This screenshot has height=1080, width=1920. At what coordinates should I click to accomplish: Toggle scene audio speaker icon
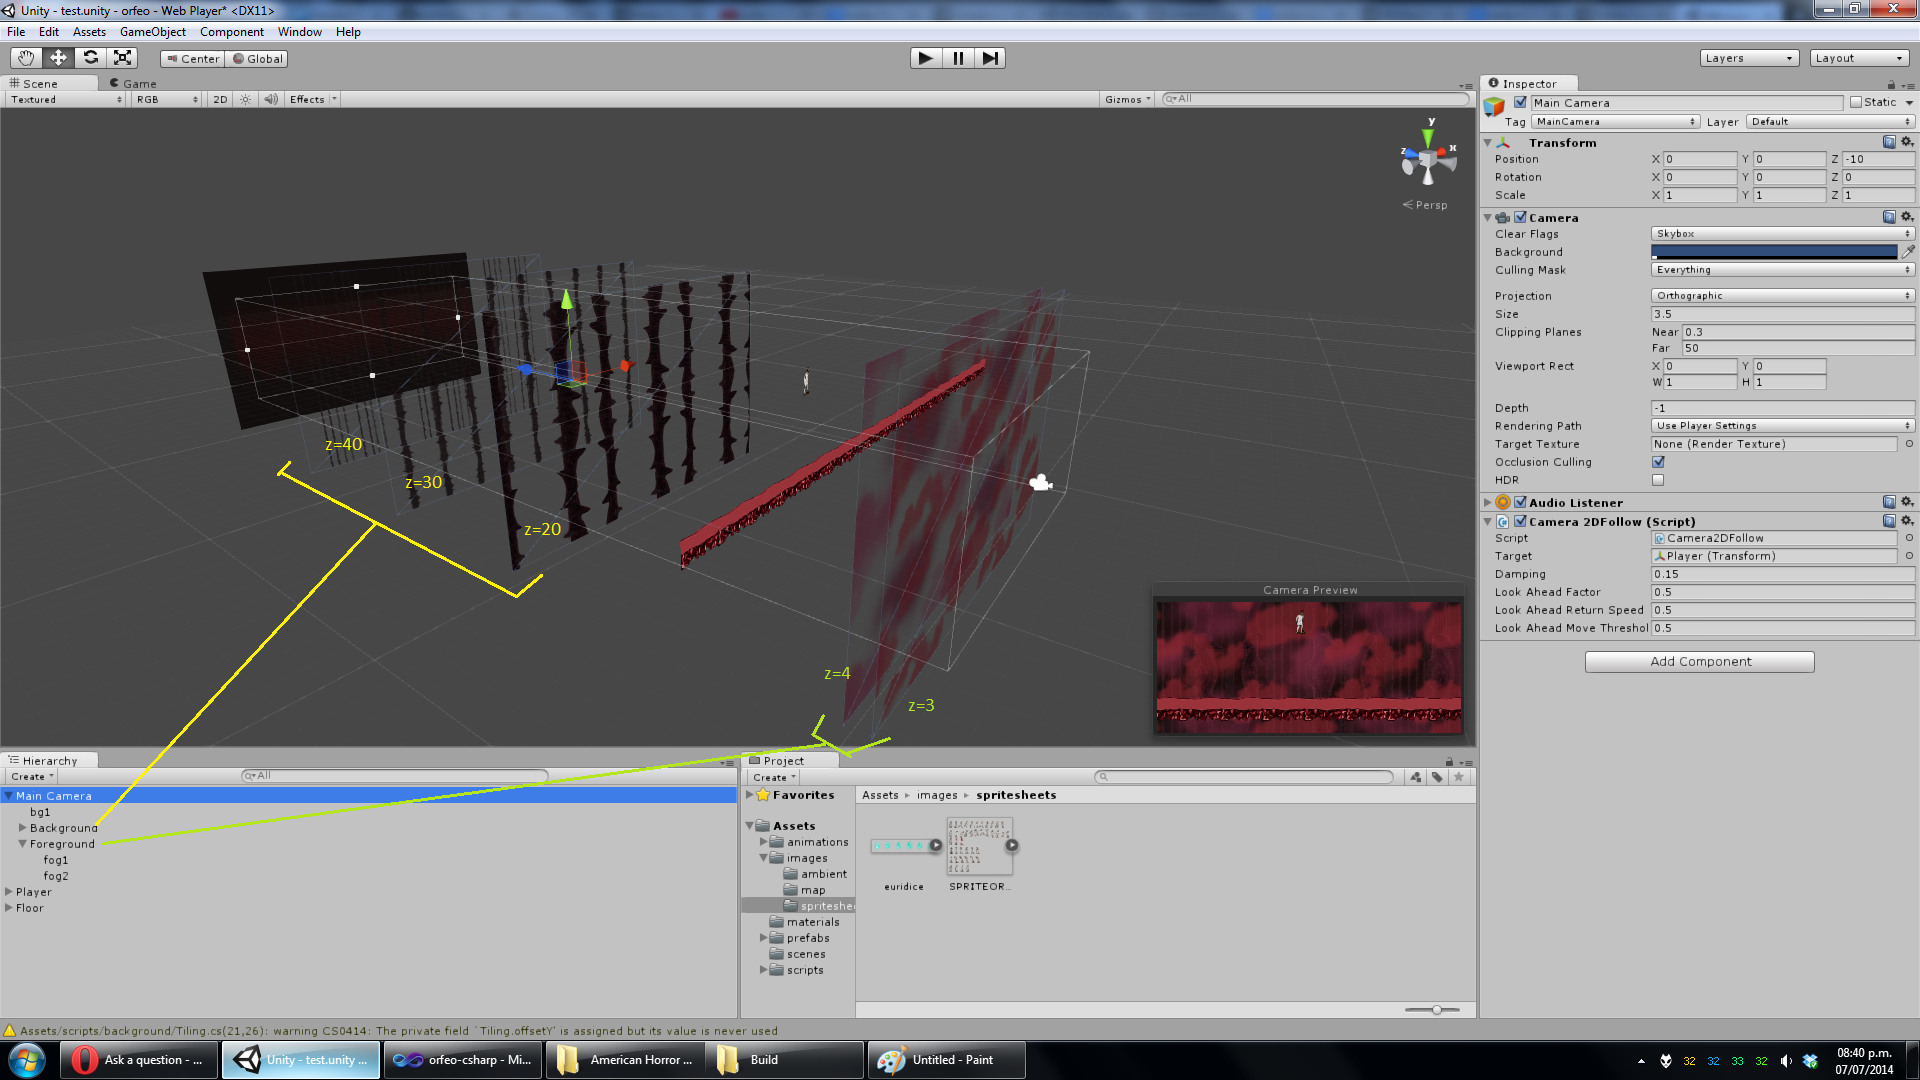[x=270, y=99]
